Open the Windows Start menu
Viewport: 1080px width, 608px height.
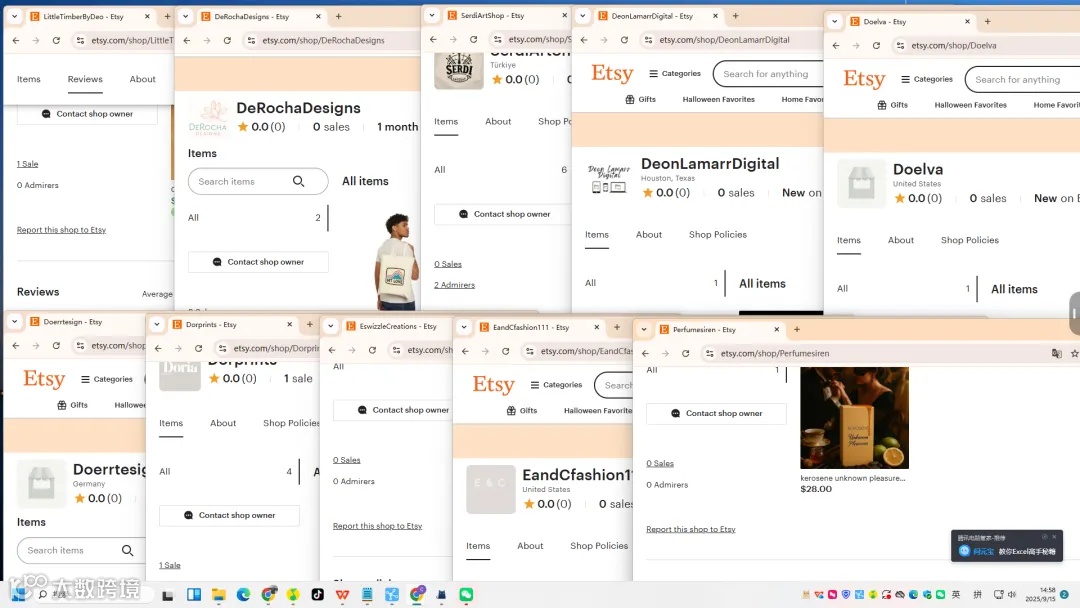coord(19,594)
